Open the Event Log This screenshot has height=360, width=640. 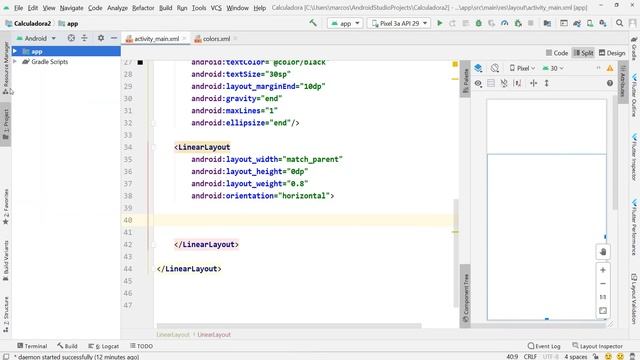[544, 346]
